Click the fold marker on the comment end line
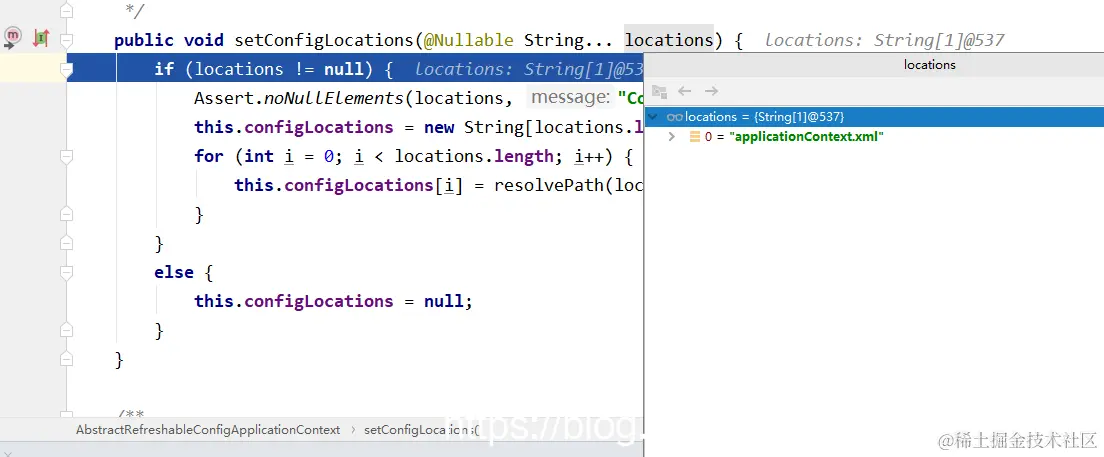 click(66, 10)
